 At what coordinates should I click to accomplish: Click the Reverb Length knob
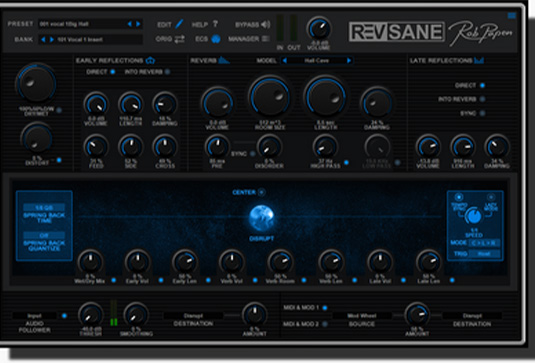click(x=326, y=97)
